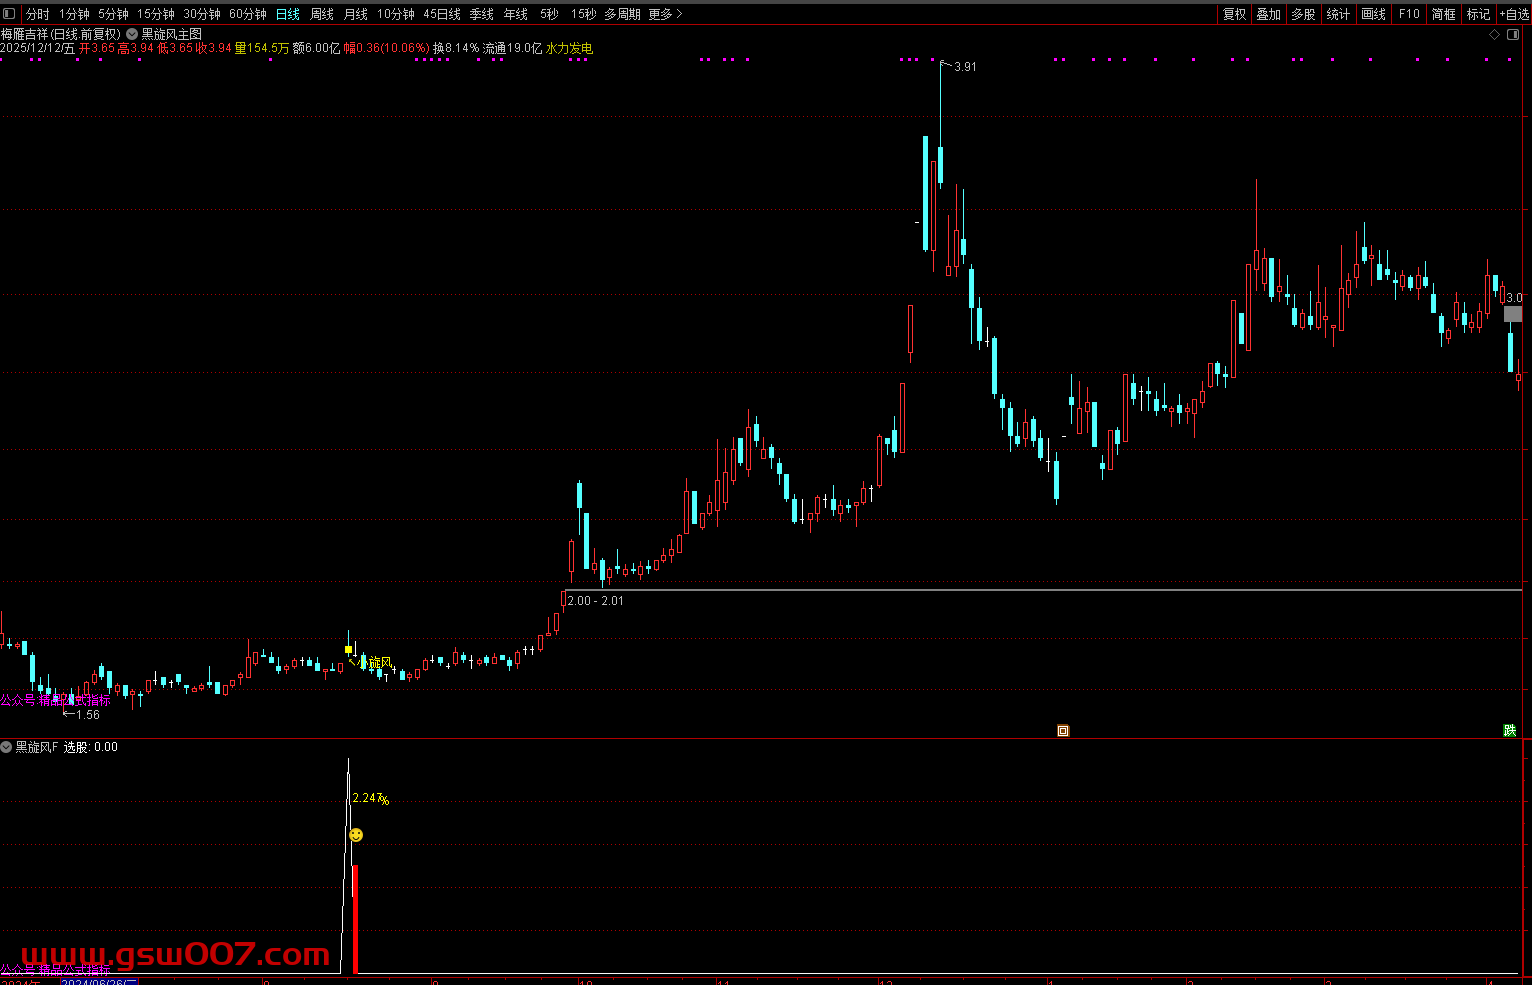Image resolution: width=1532 pixels, height=985 pixels.
Task: Click the 水力发电 sector link
Action: pyautogui.click(x=569, y=48)
